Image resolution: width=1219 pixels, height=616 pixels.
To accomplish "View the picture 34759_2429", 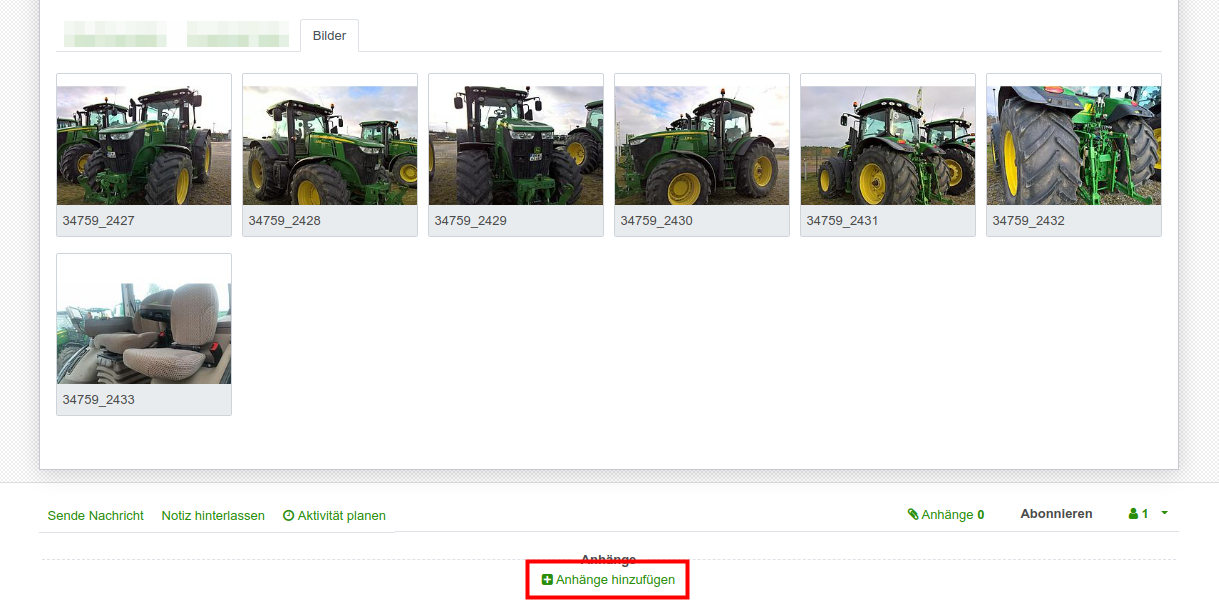I will click(x=516, y=145).
